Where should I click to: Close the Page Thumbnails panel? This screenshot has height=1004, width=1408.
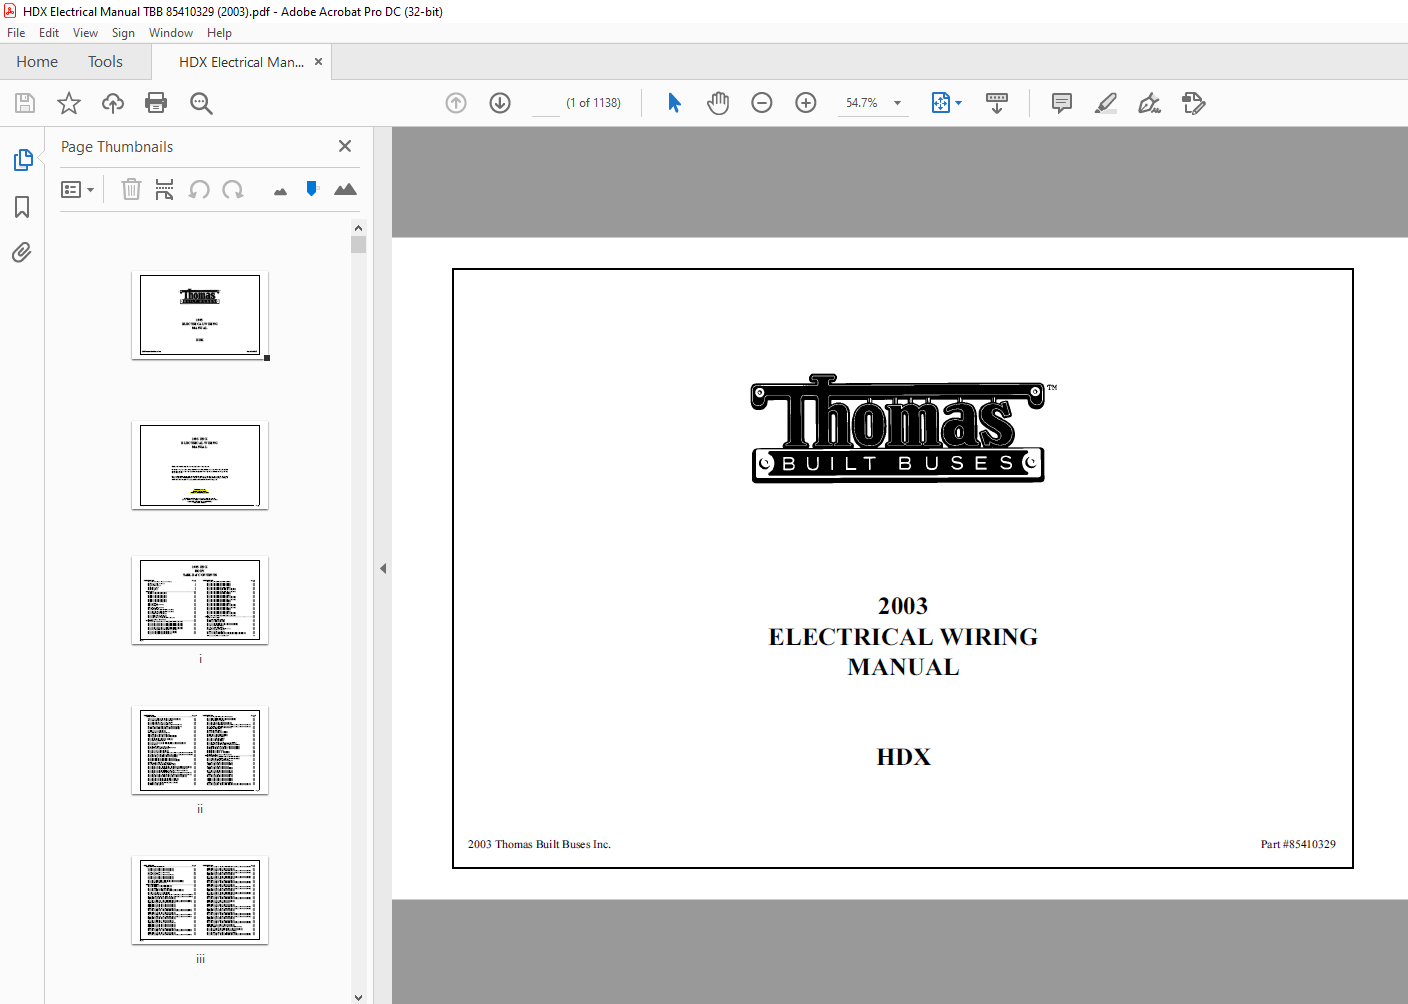[x=345, y=146]
